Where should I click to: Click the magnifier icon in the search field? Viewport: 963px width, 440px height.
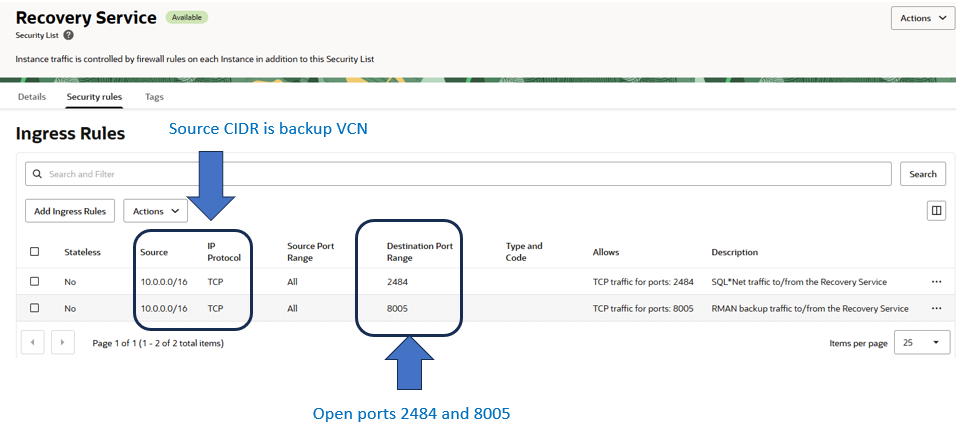pyautogui.click(x=38, y=174)
